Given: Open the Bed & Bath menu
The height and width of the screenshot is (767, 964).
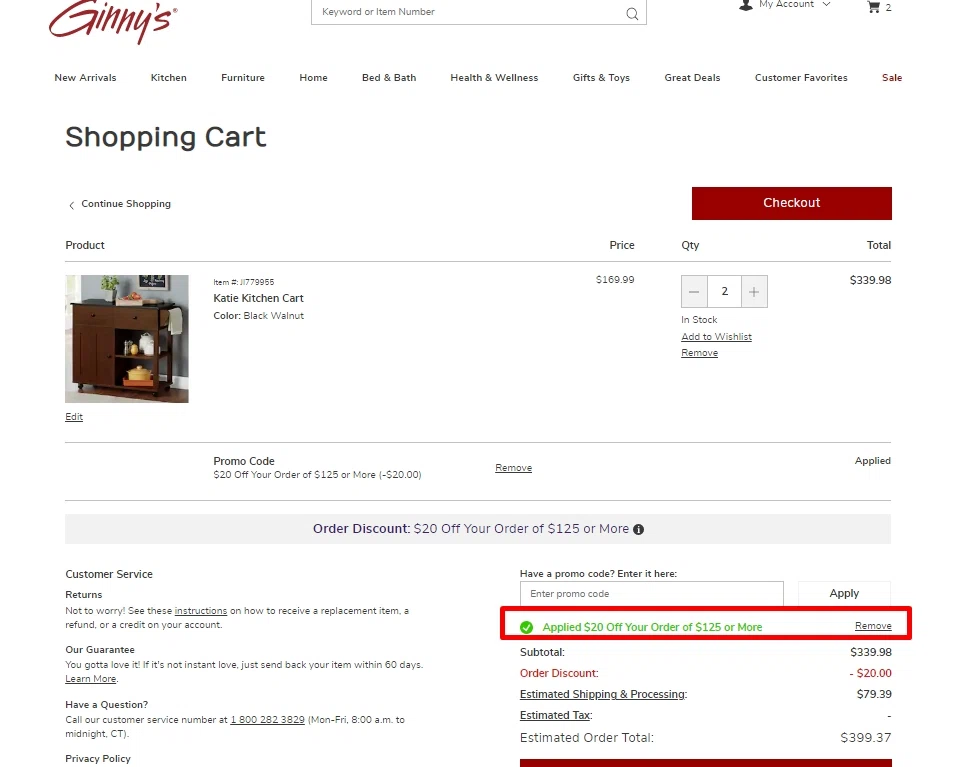Looking at the screenshot, I should pos(389,77).
